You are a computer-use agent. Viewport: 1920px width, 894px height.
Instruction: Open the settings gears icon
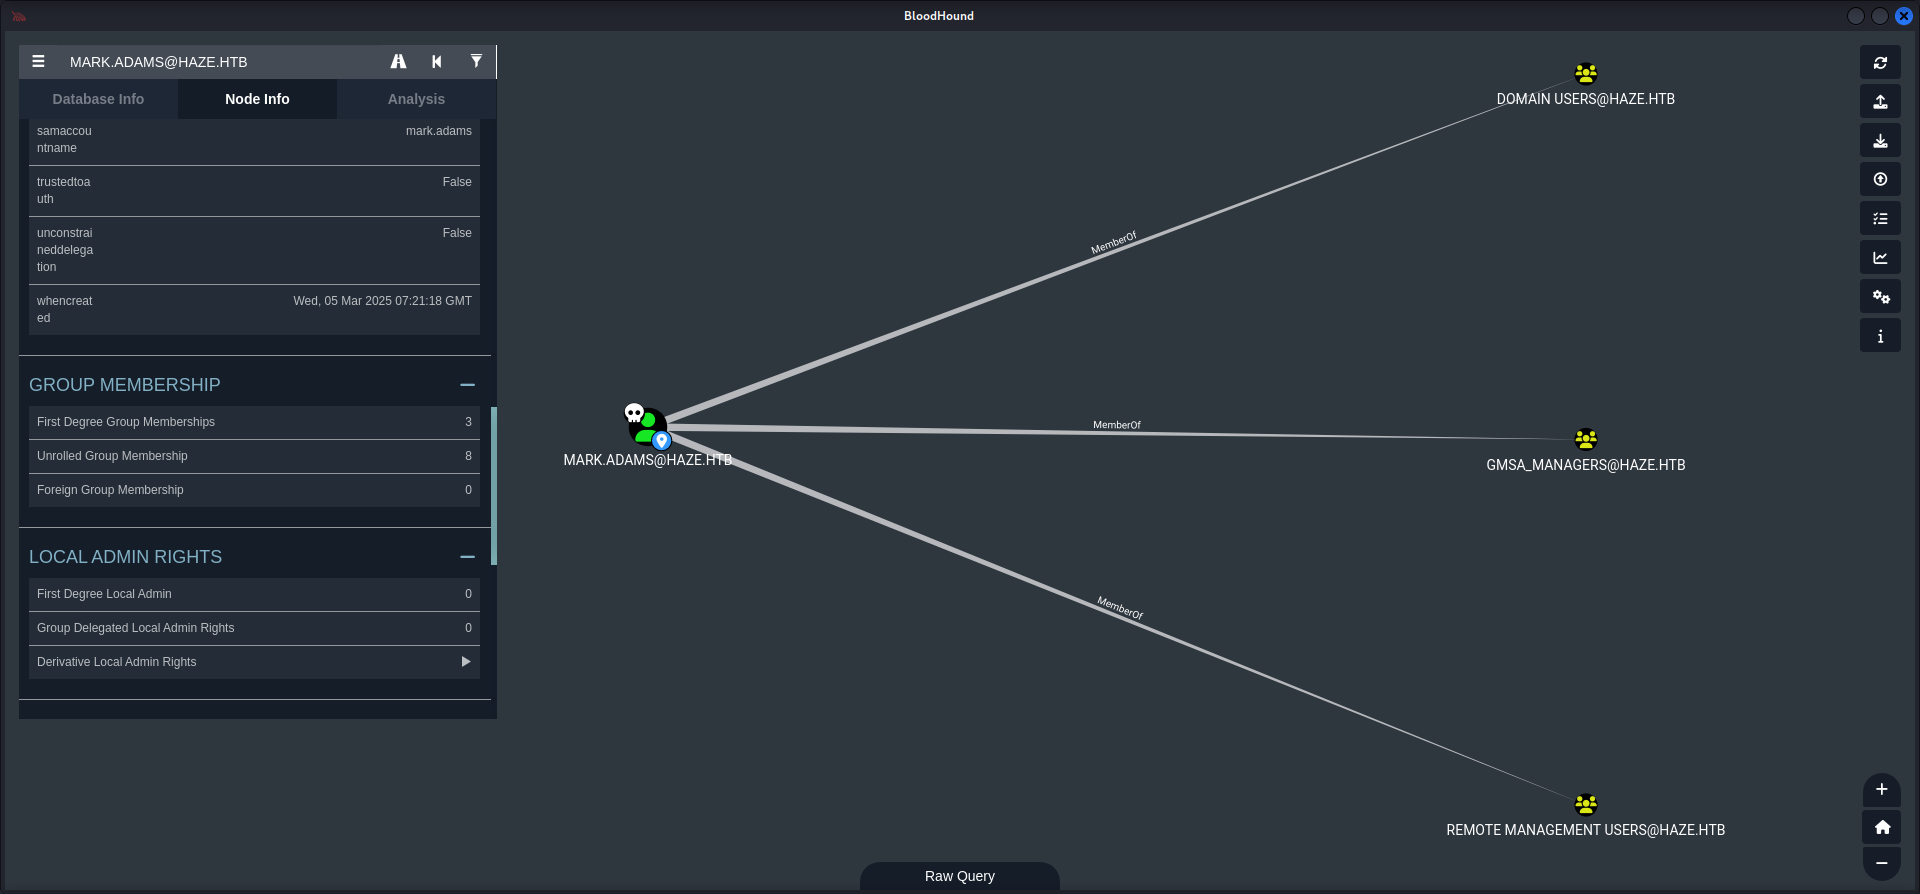pyautogui.click(x=1880, y=297)
